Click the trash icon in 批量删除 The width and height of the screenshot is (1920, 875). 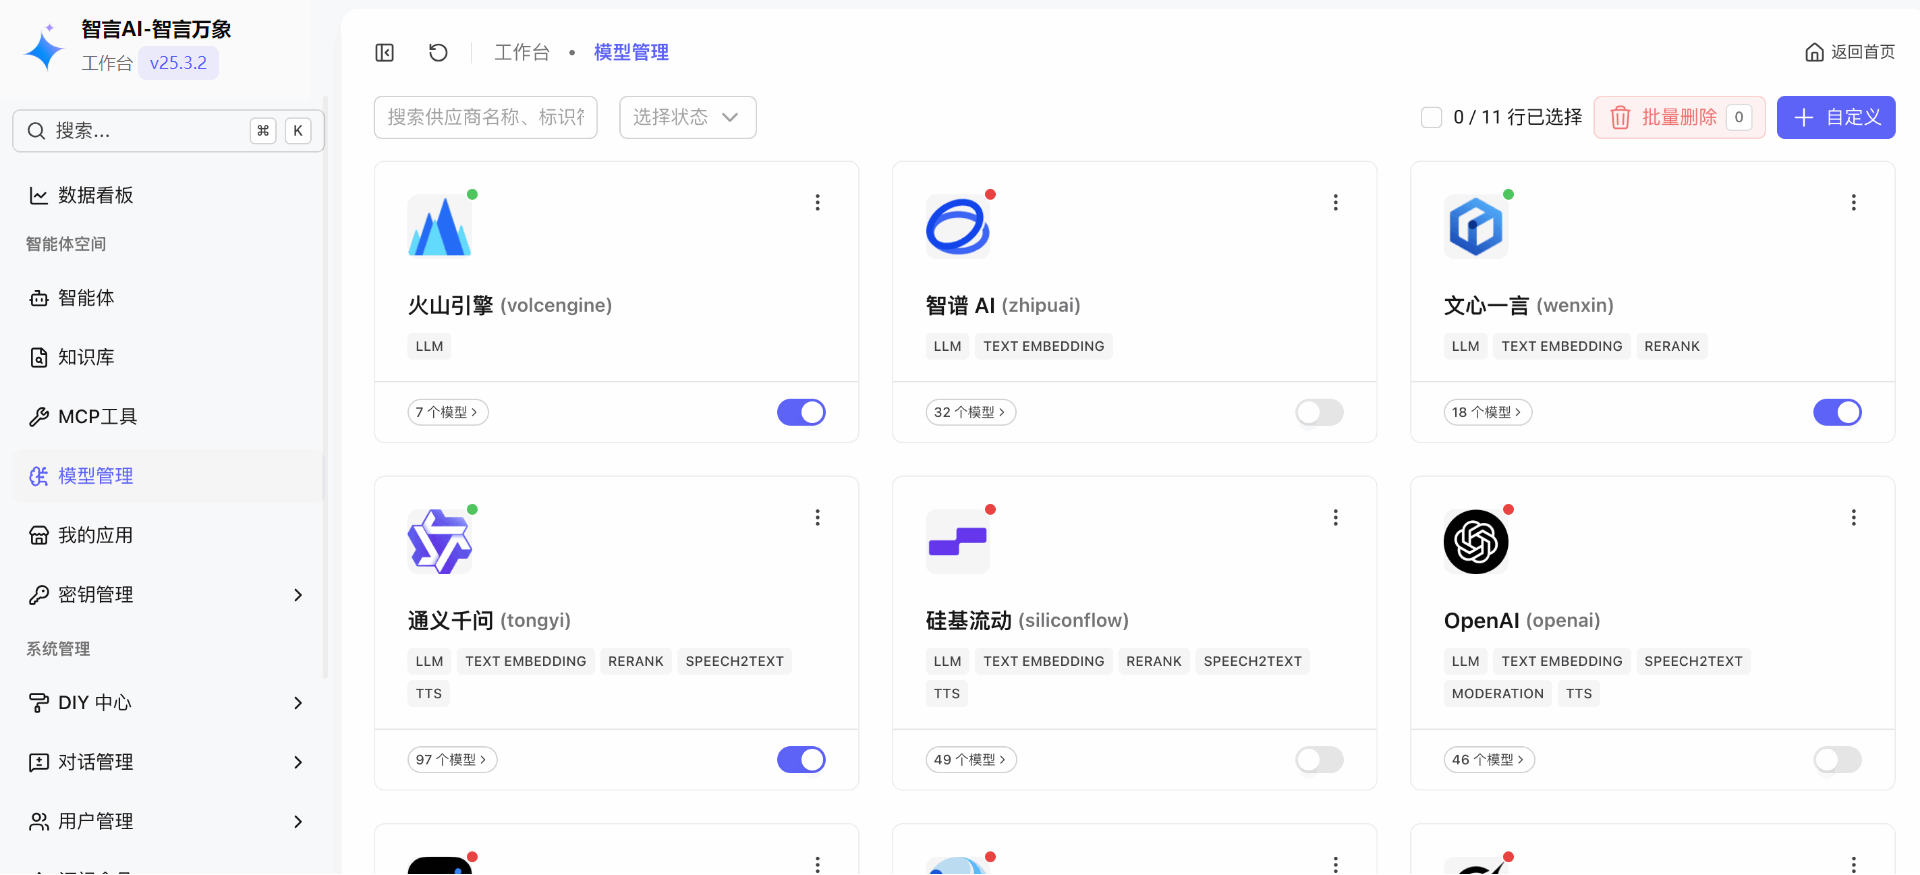point(1620,118)
